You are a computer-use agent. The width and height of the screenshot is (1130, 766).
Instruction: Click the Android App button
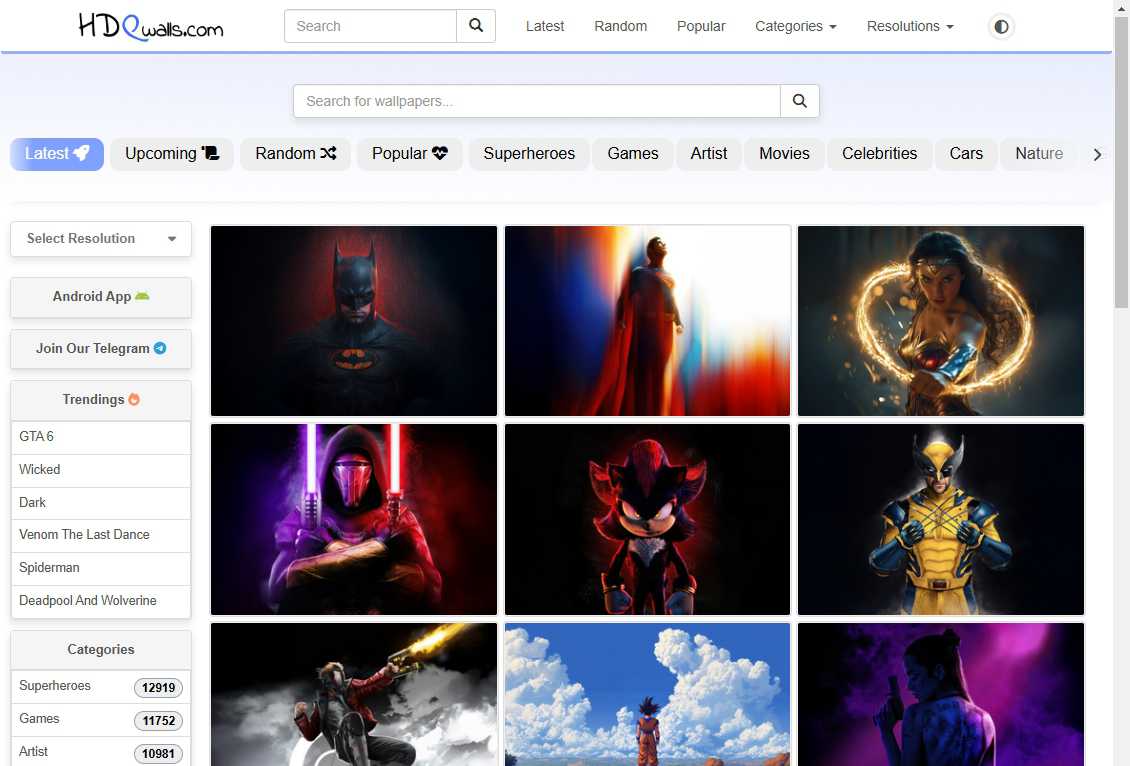101,297
